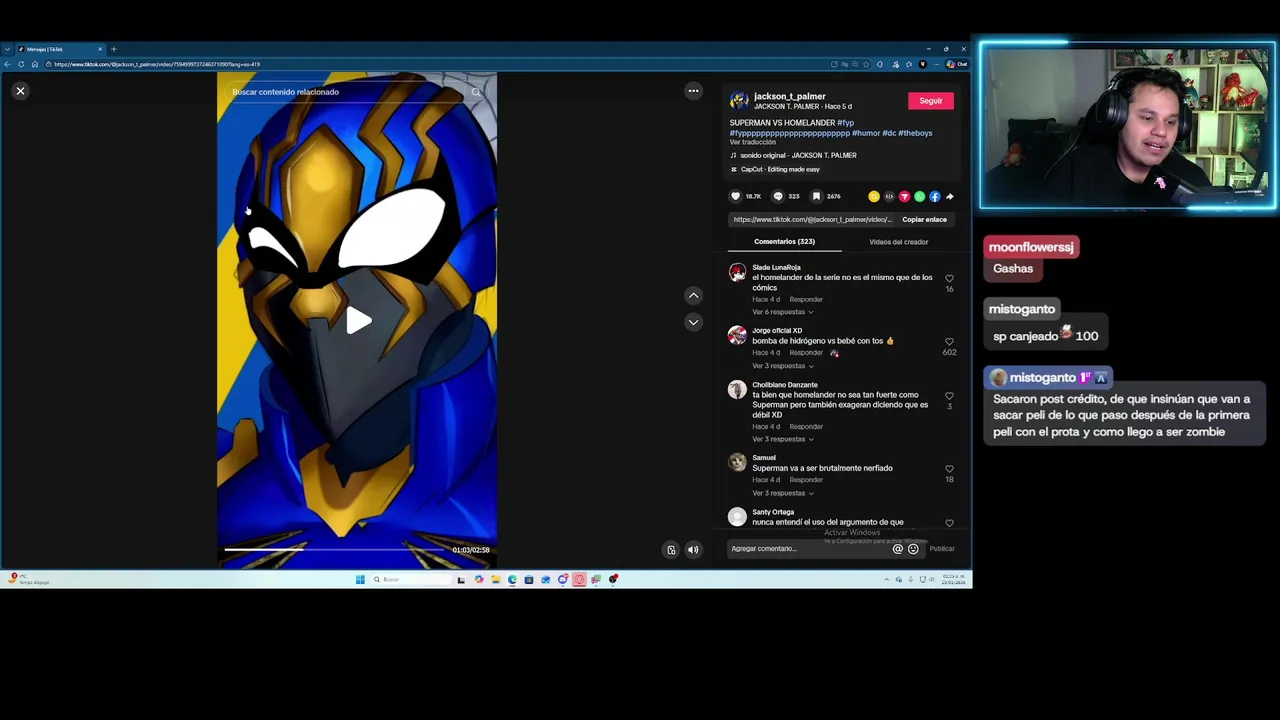1280x720 pixels.
Task: Like Santy Ortega's comment
Action: tap(949, 523)
